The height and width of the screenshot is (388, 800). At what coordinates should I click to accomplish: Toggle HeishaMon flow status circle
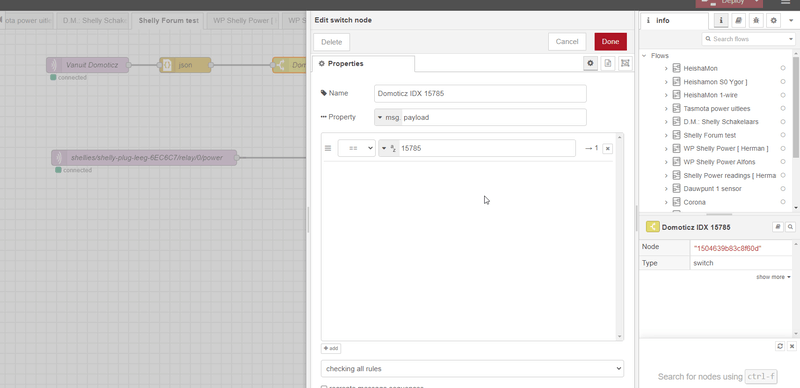click(783, 68)
